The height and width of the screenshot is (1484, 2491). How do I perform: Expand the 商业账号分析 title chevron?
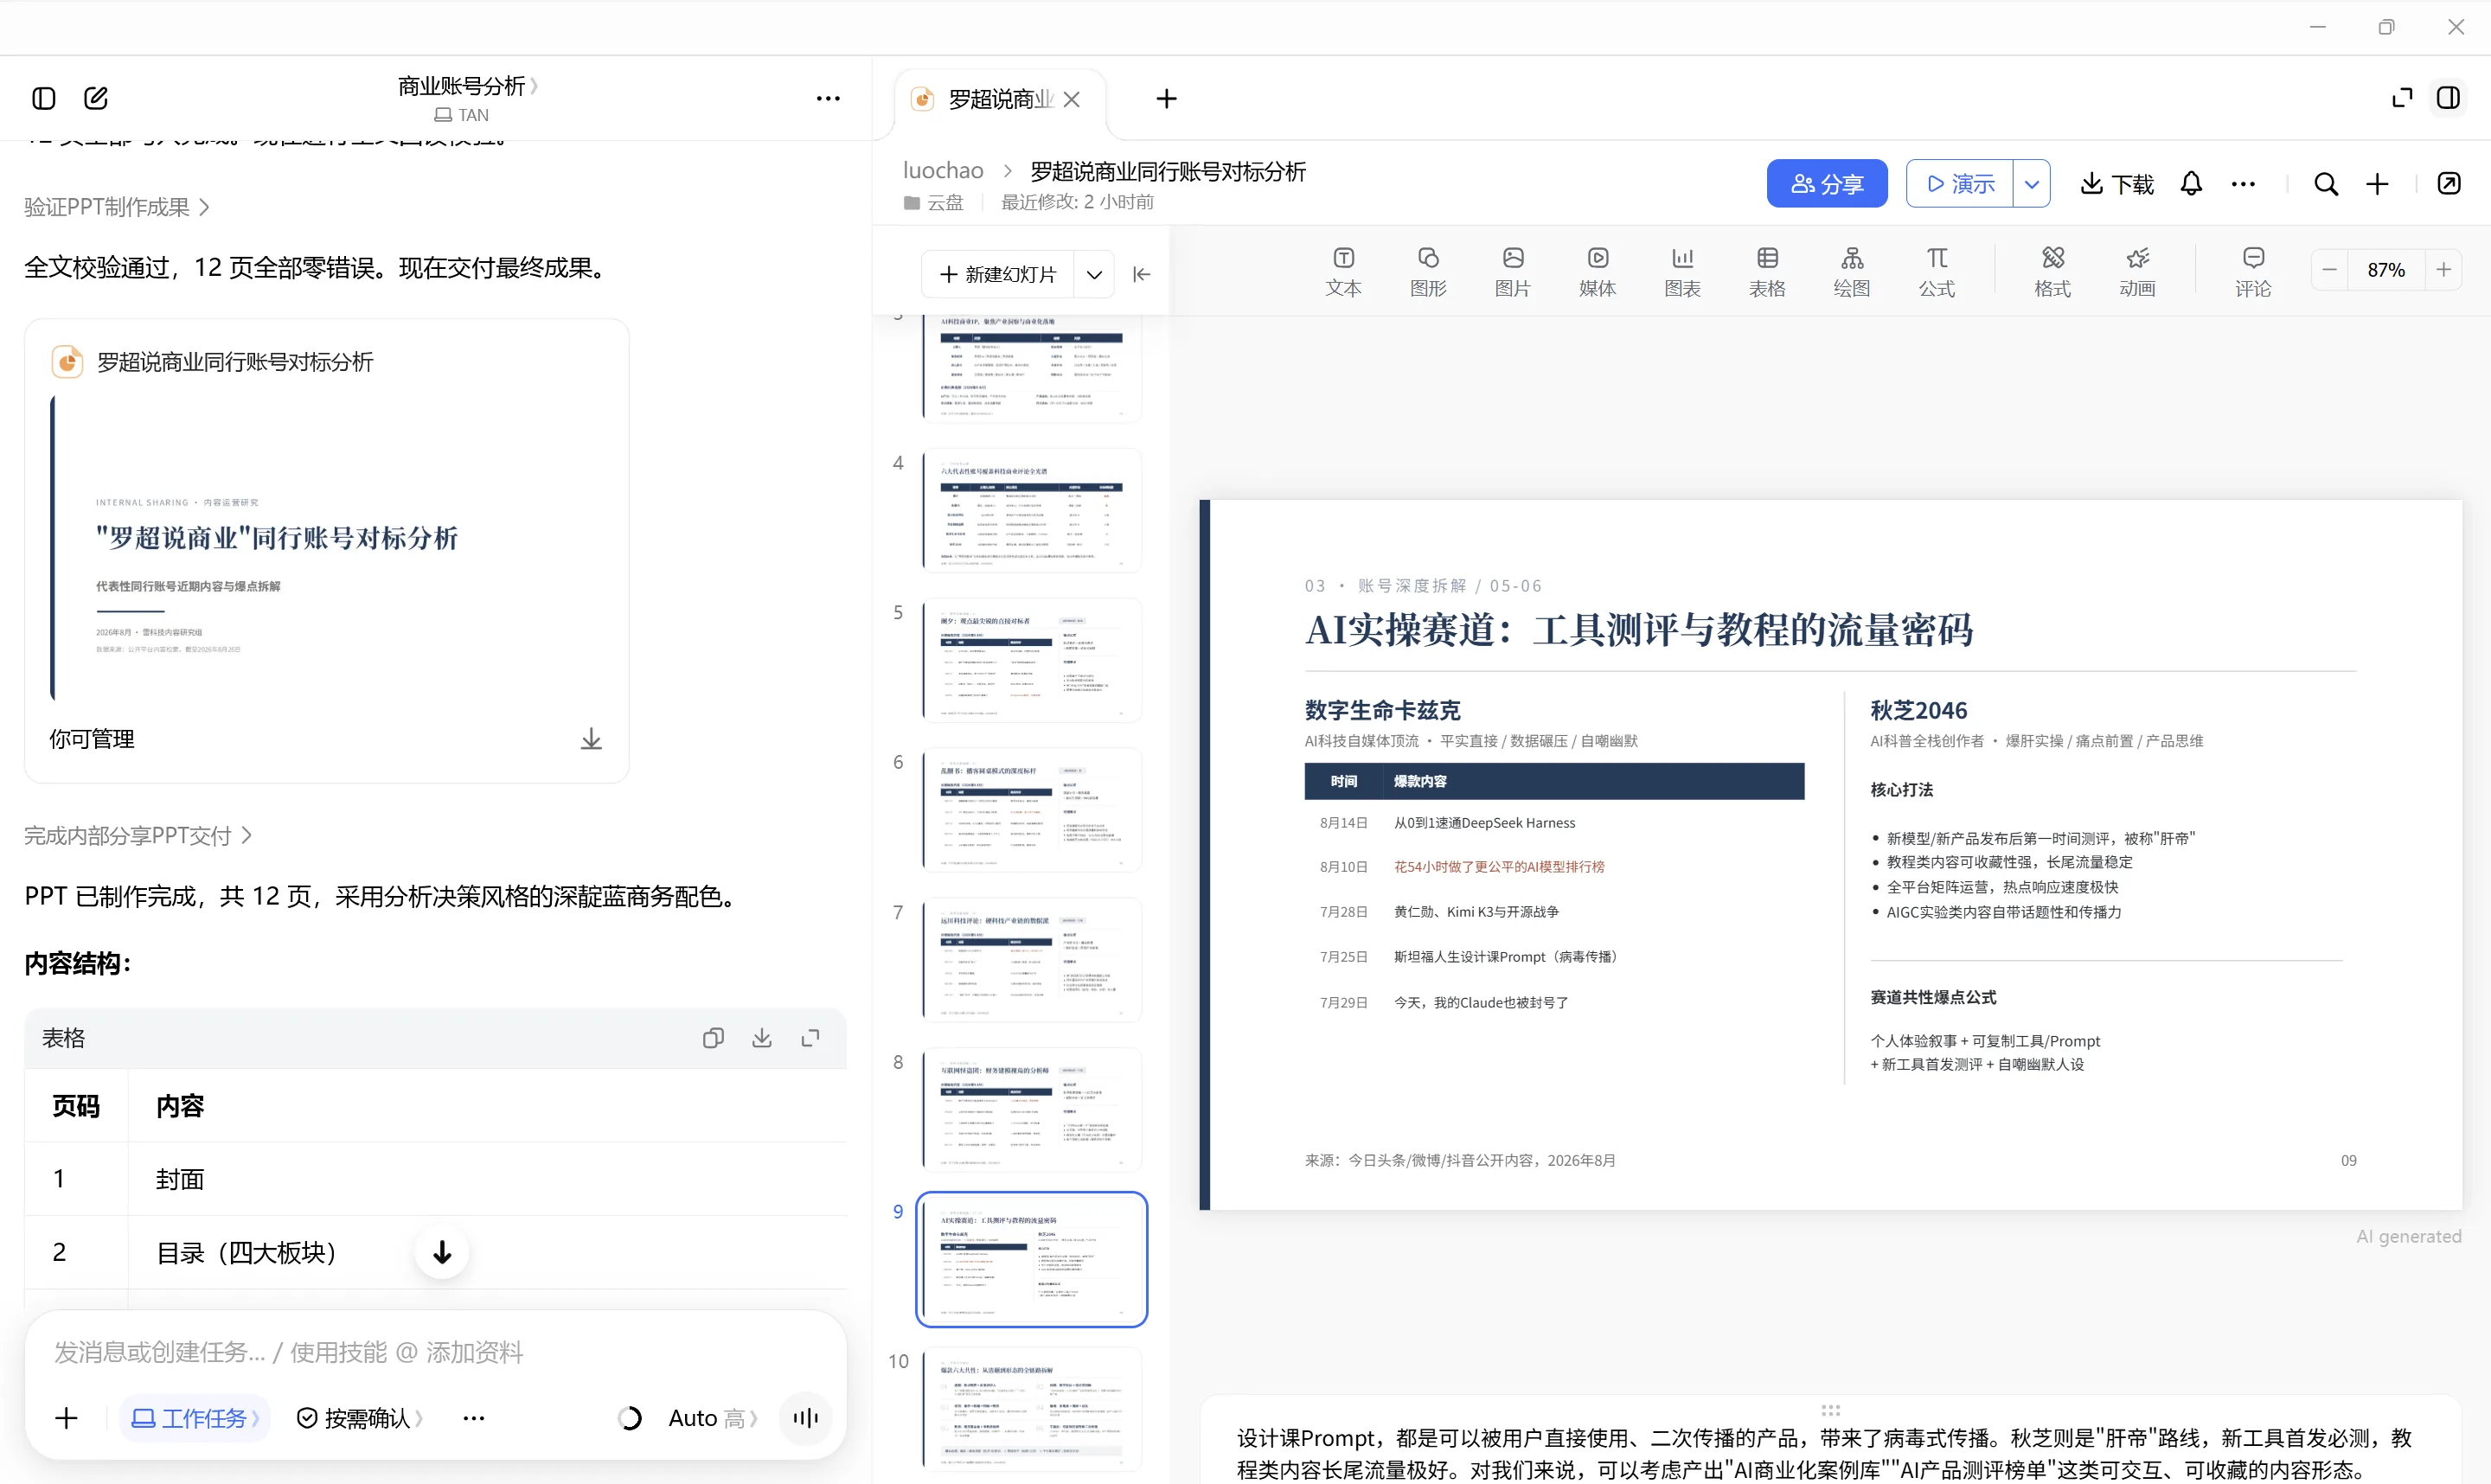(534, 86)
